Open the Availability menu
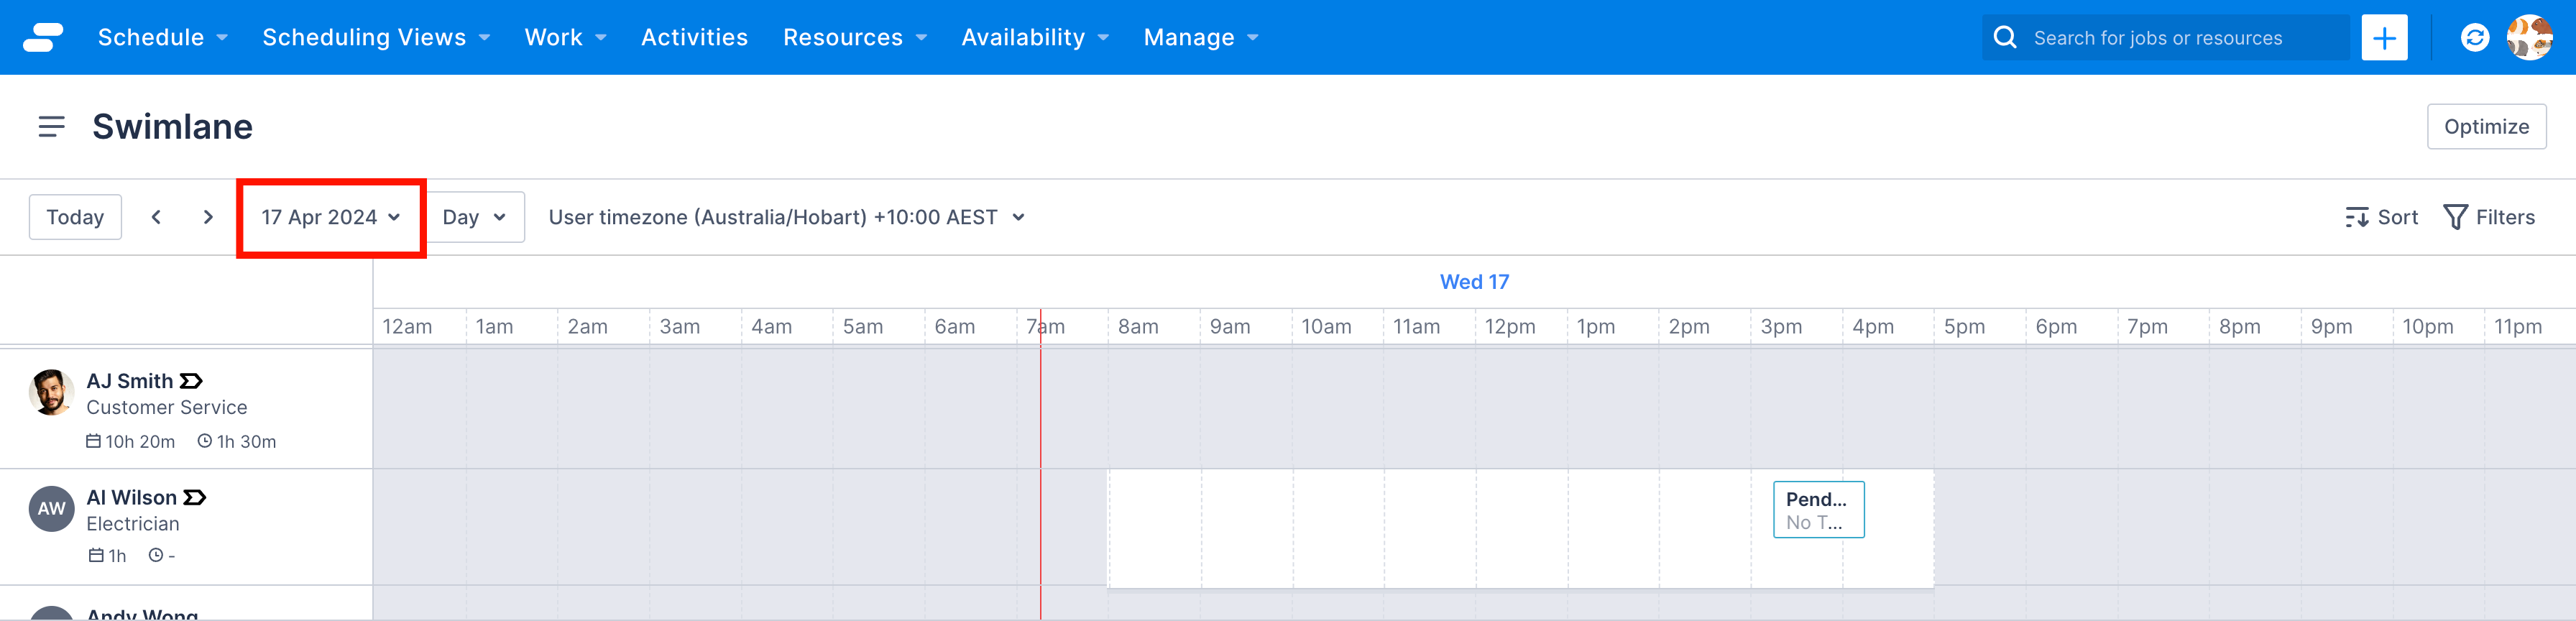This screenshot has width=2576, height=621. (1035, 37)
